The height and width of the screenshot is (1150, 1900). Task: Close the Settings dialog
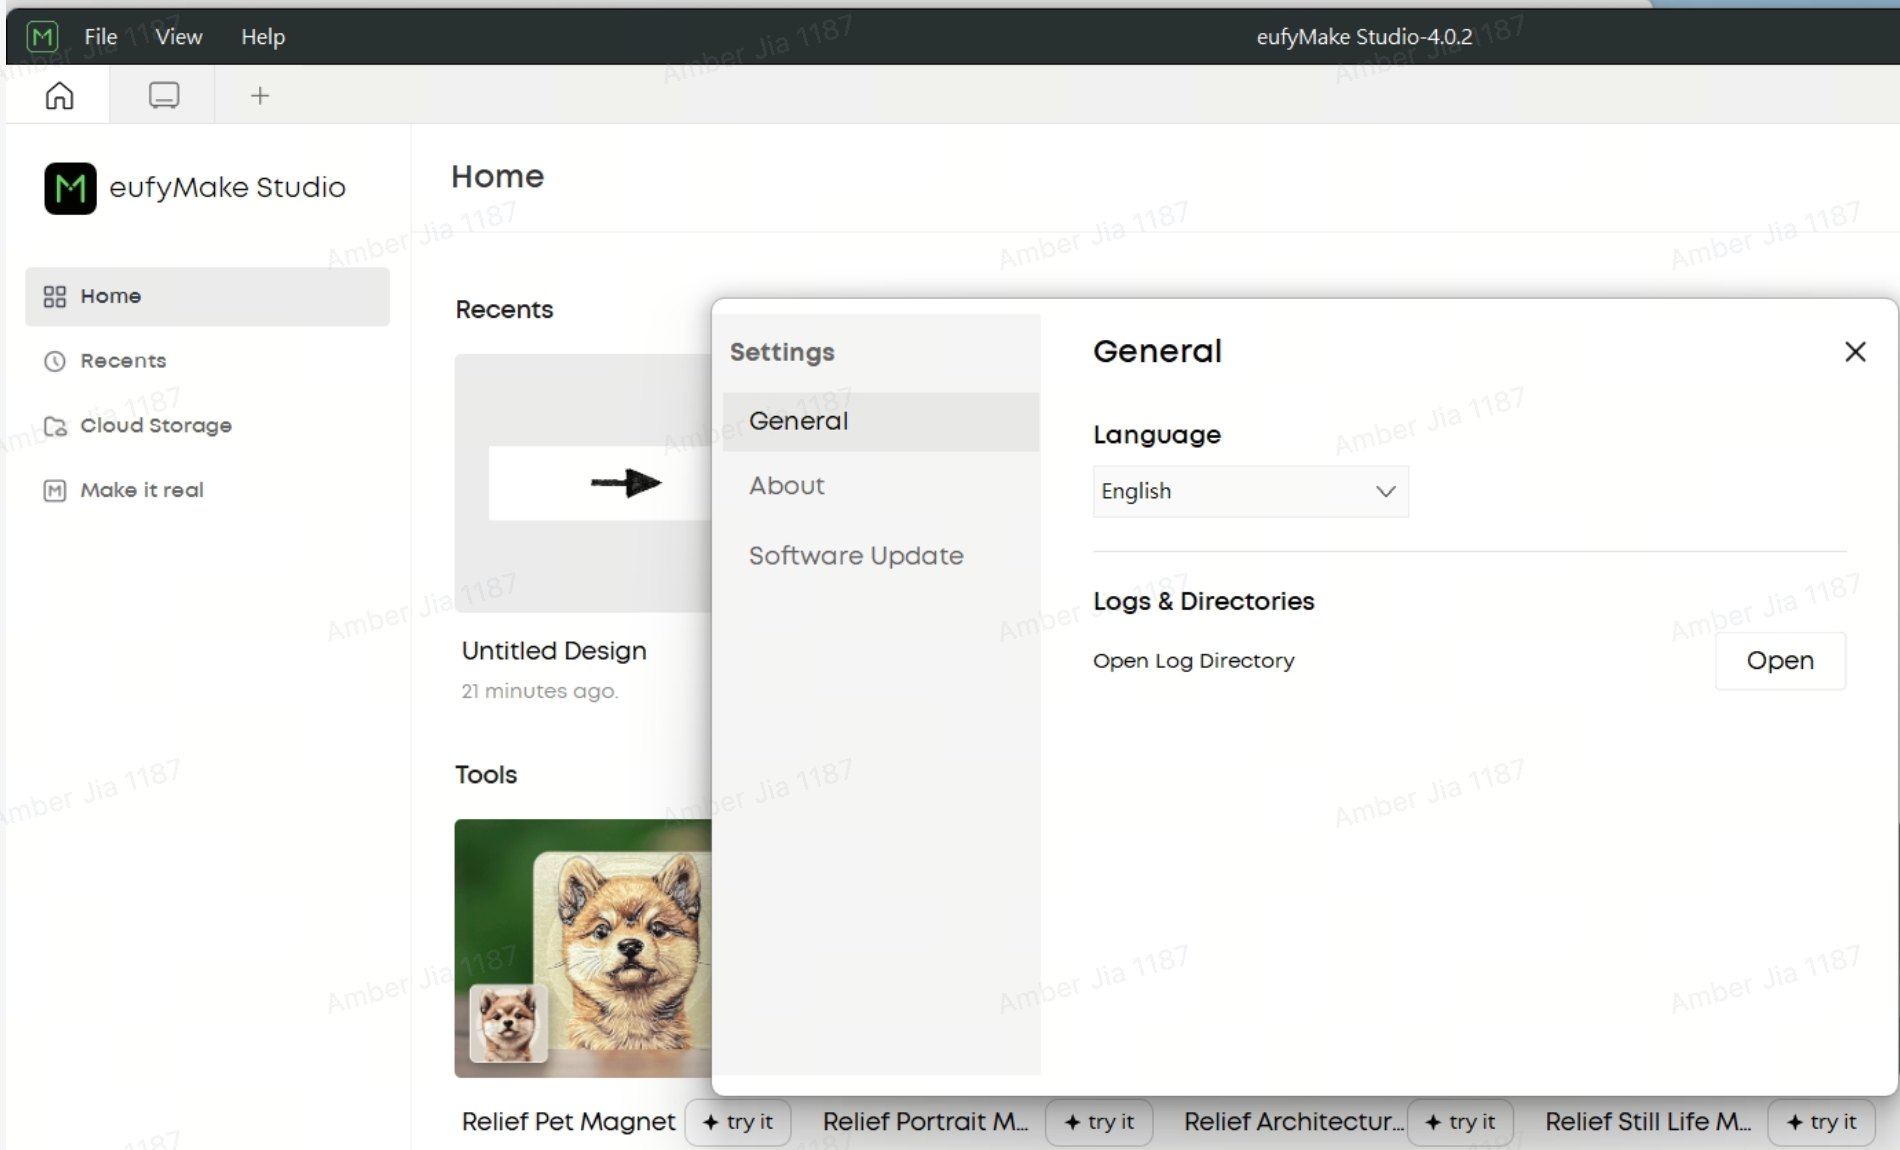click(x=1855, y=352)
